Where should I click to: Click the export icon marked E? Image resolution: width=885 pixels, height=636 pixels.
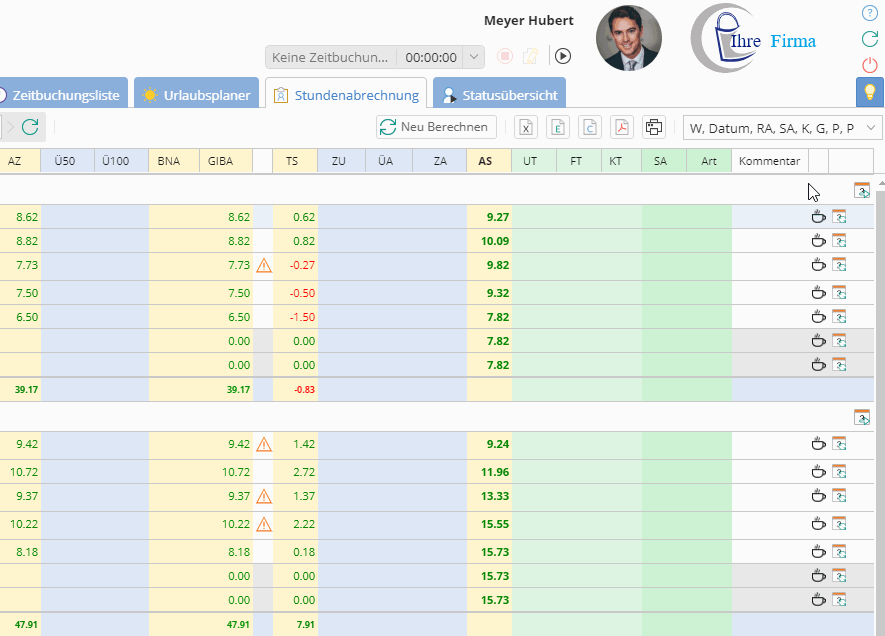pos(558,127)
